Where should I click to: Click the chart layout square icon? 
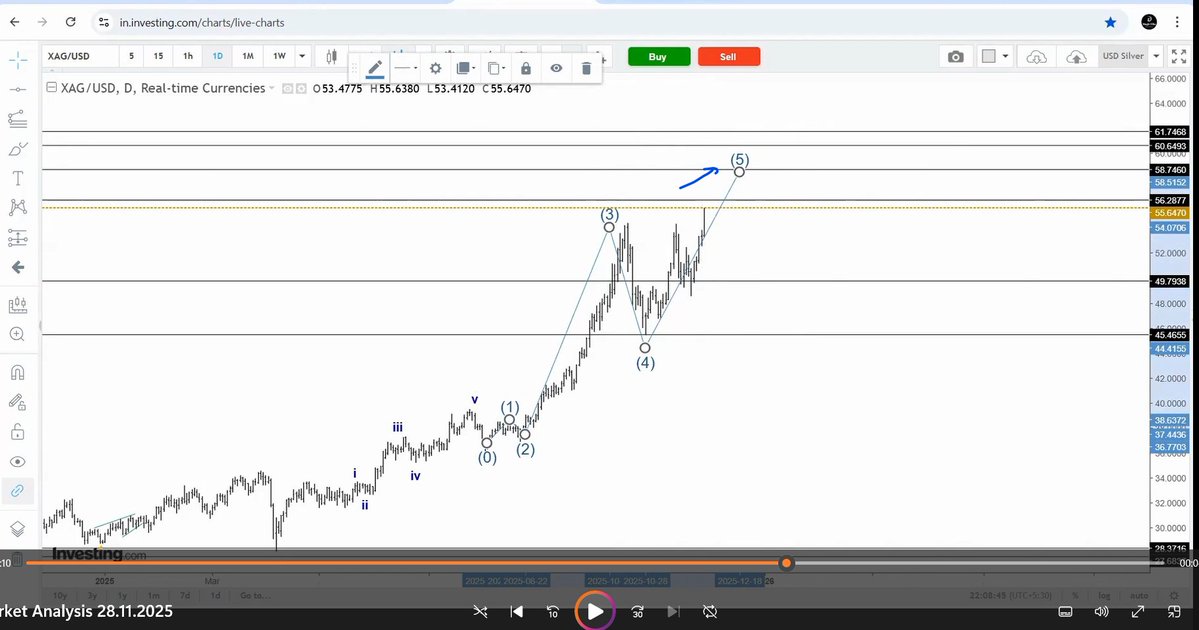(989, 56)
